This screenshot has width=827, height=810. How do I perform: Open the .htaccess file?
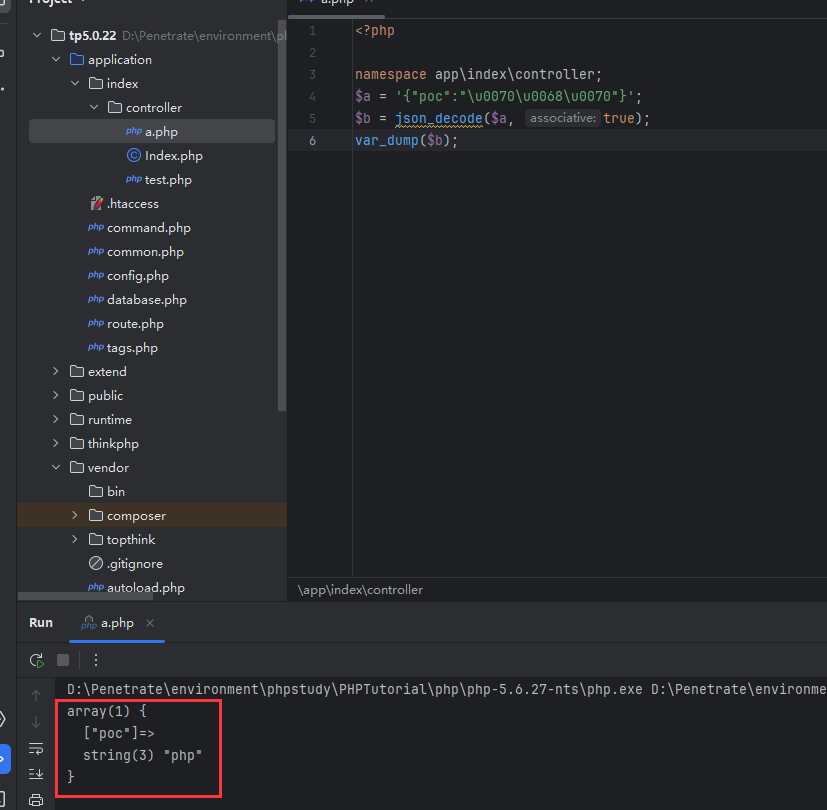(132, 204)
